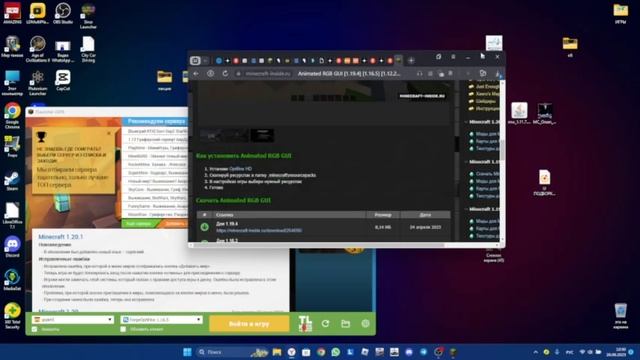Click the TL logo icon in TLauncher
Screen dimensions: 640x360
point(305,323)
